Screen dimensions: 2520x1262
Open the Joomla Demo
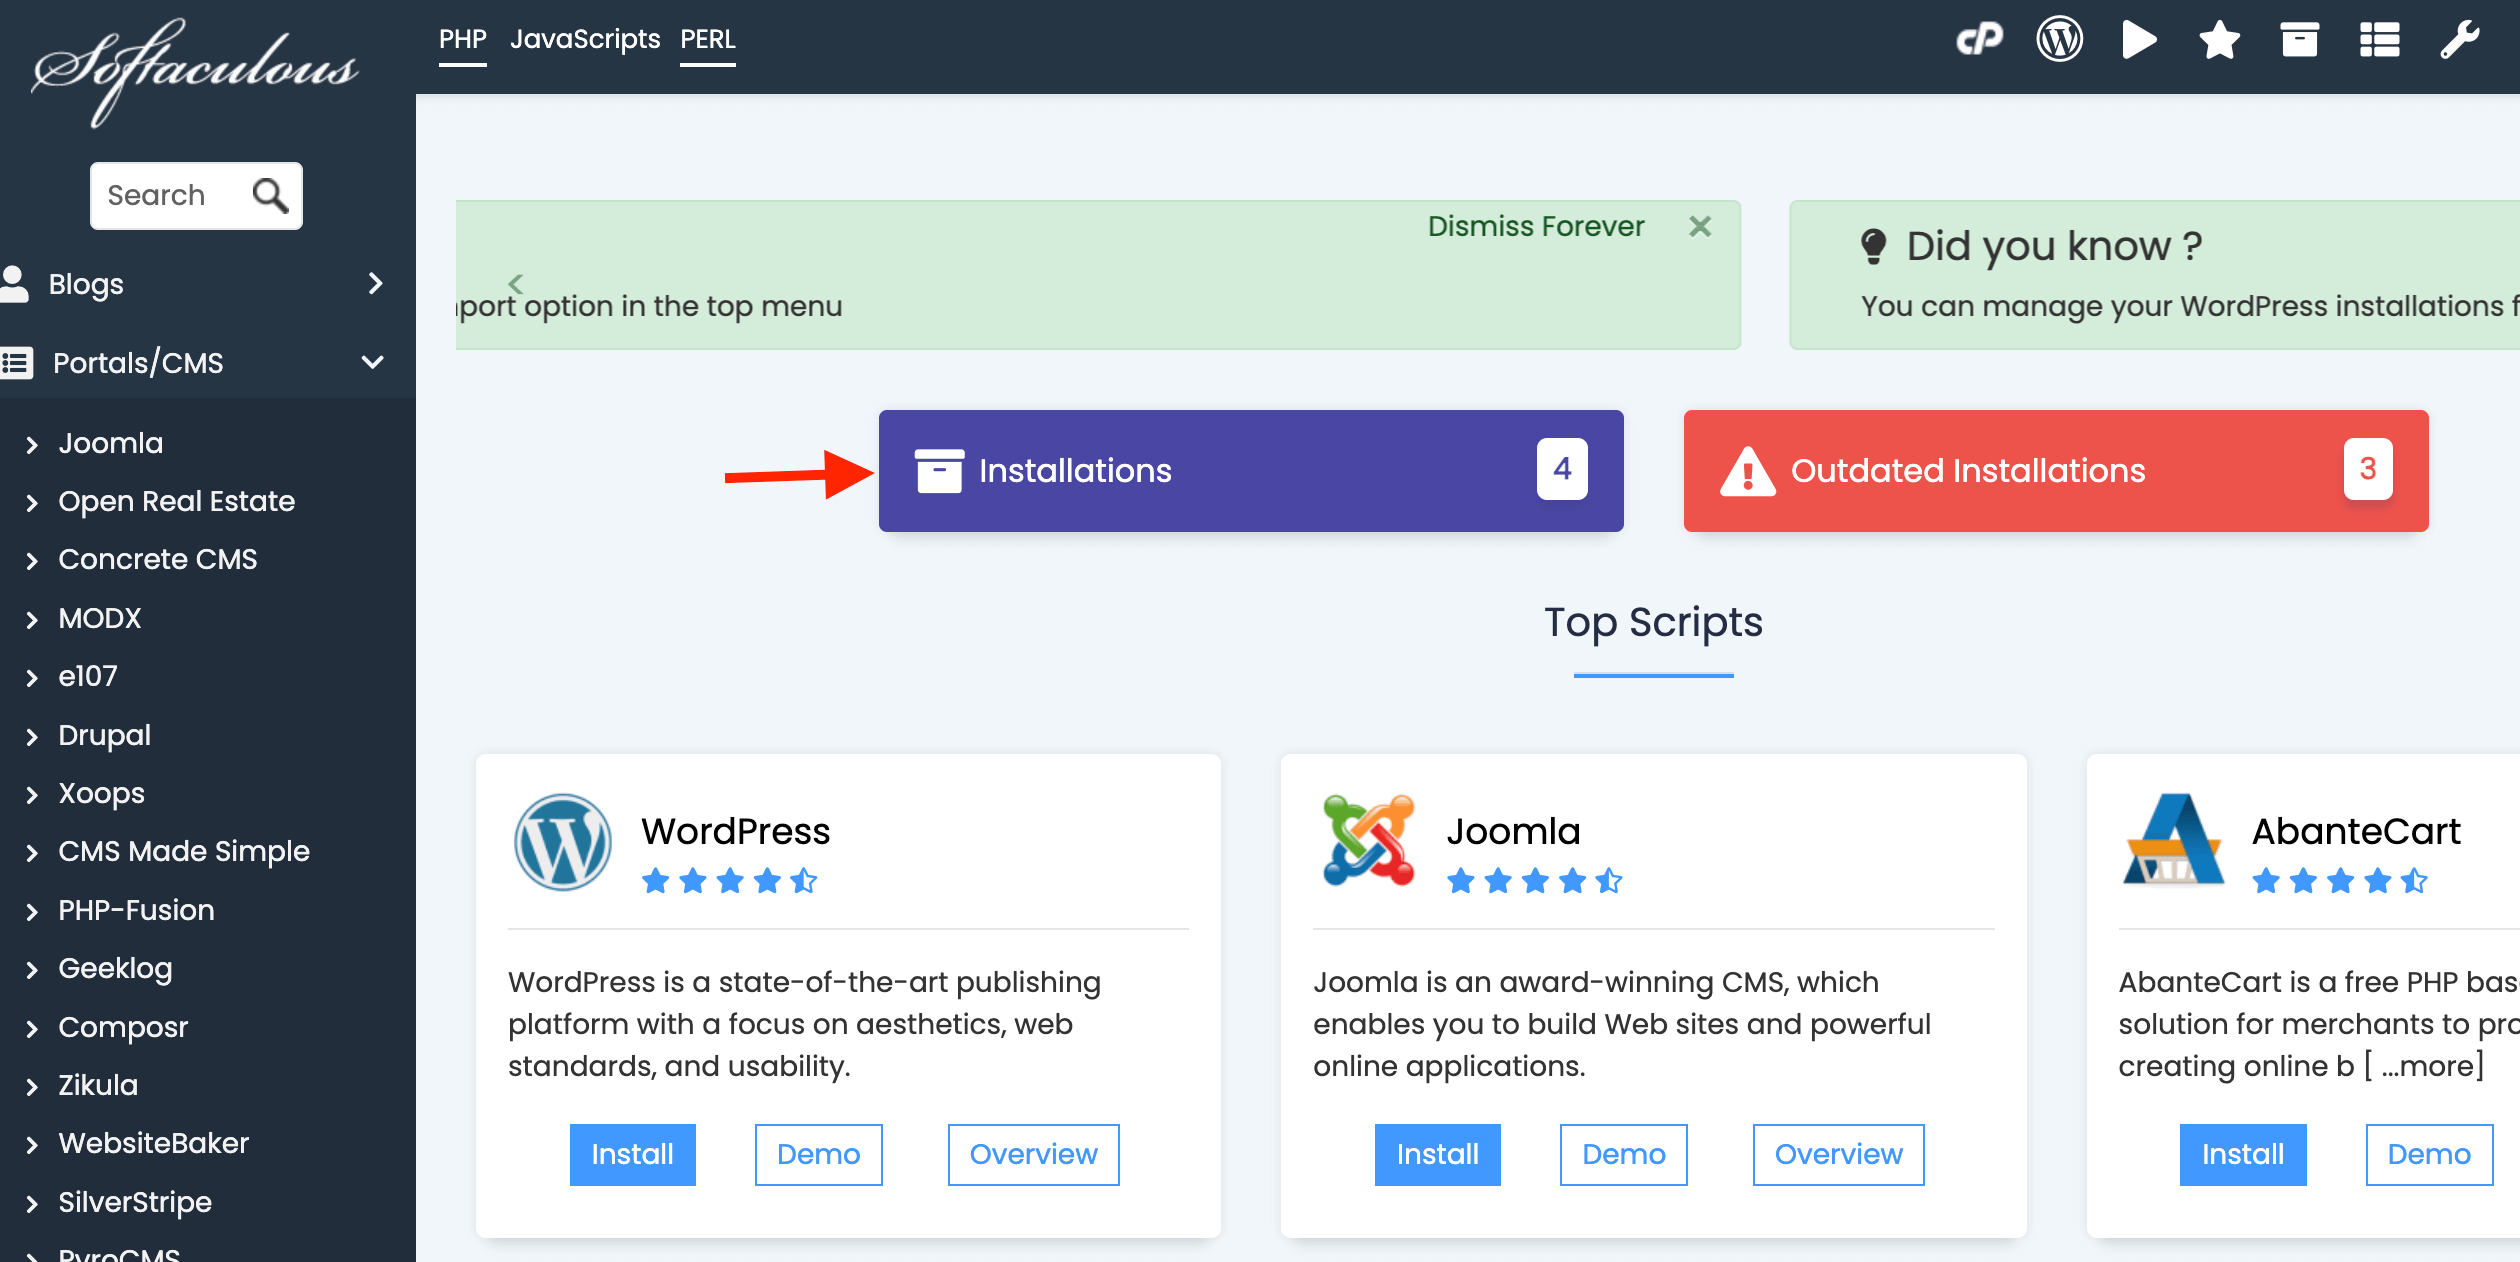click(1623, 1154)
